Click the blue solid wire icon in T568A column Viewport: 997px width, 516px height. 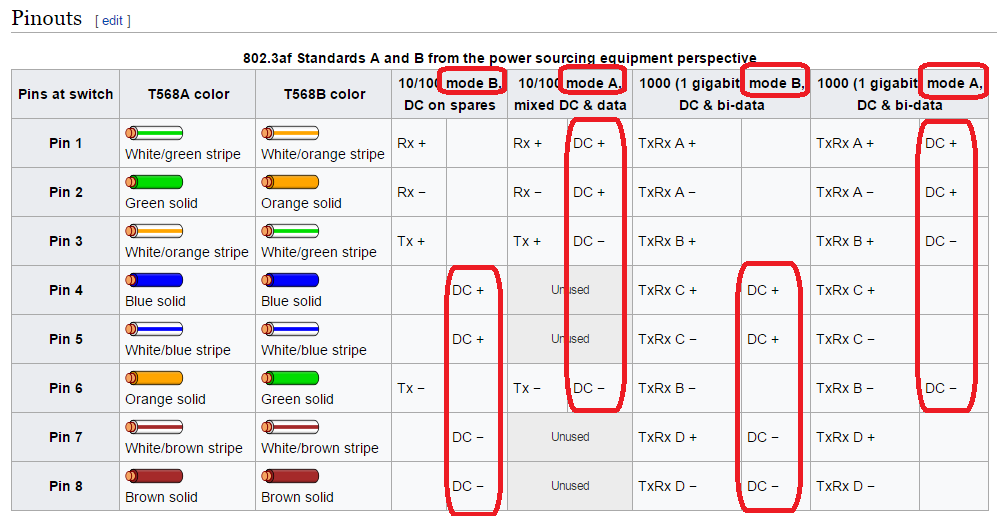tap(154, 280)
